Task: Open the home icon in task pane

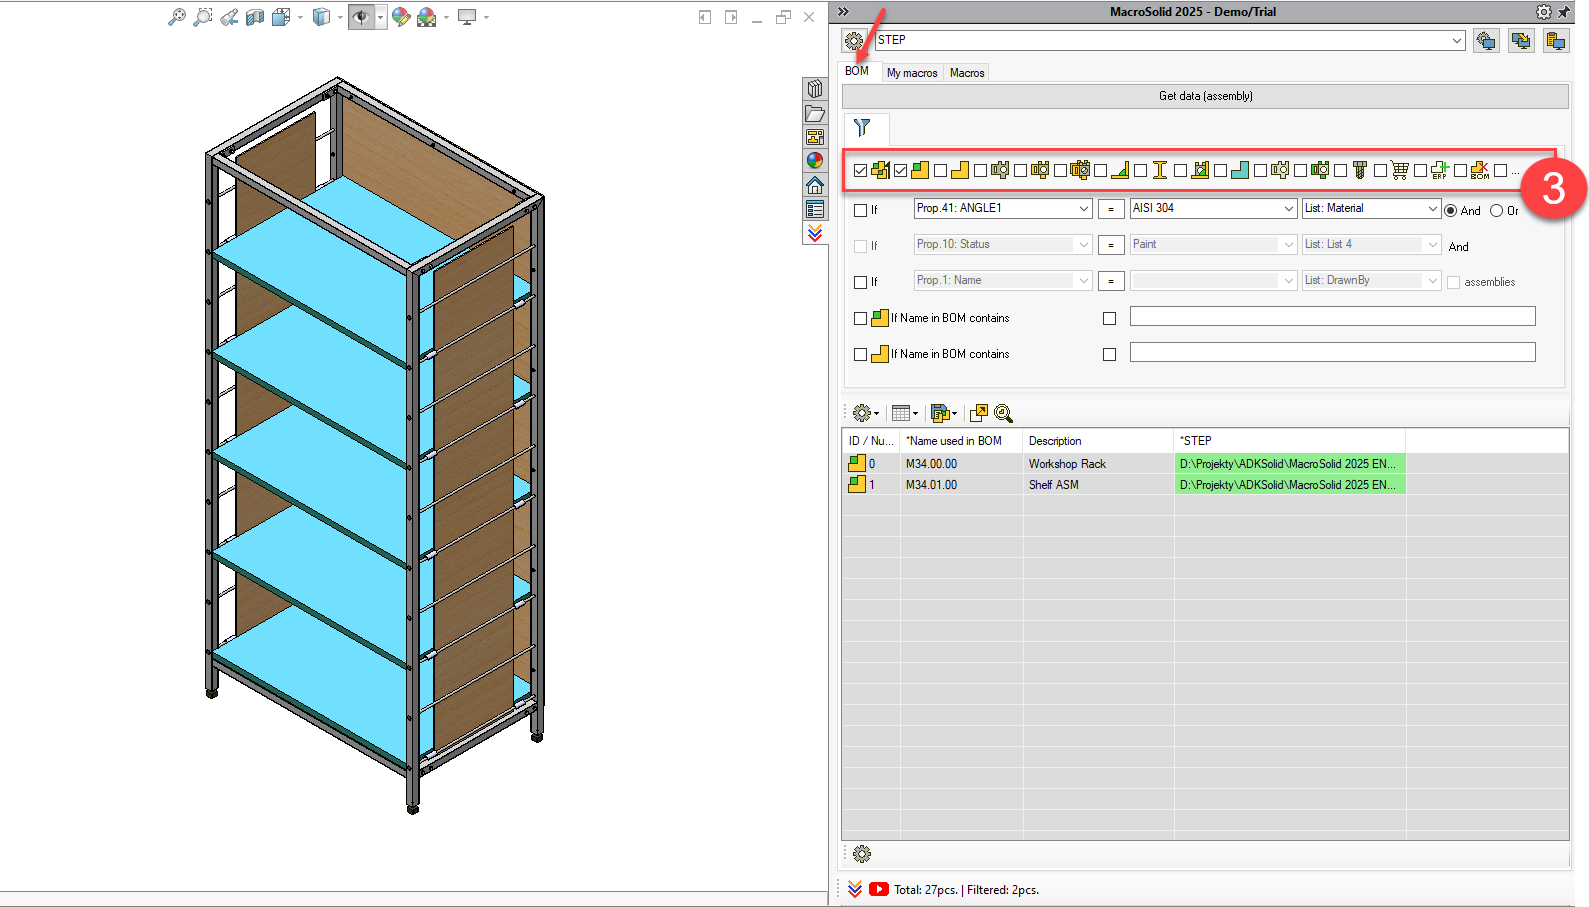Action: coord(815,185)
